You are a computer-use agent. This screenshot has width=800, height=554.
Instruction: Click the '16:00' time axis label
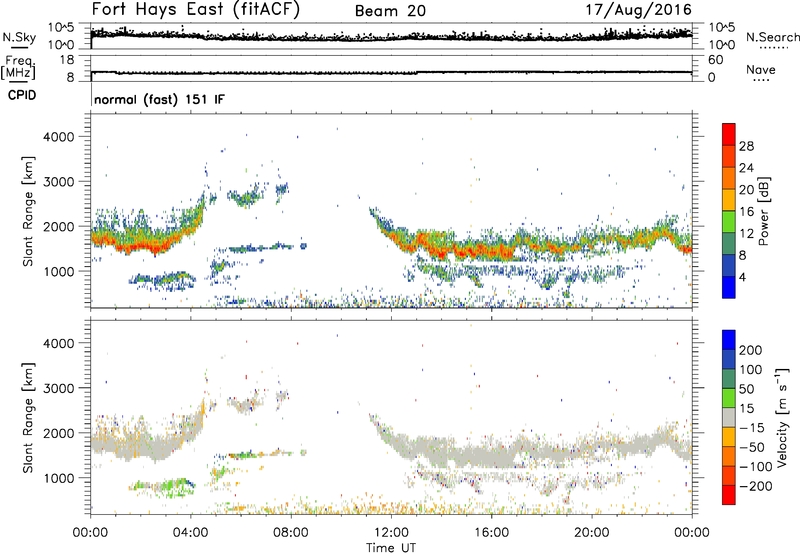pyautogui.click(x=491, y=533)
